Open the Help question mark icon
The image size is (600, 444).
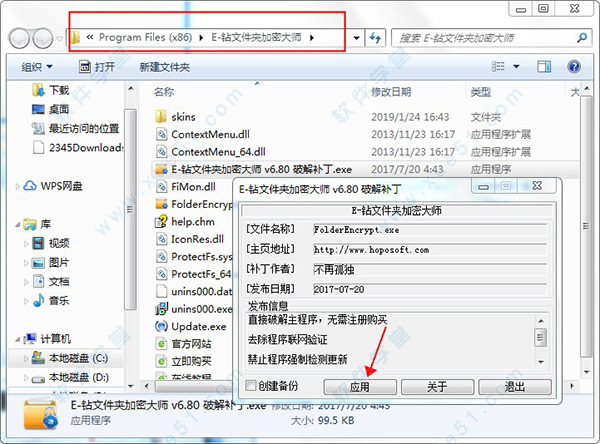pyautogui.click(x=574, y=67)
